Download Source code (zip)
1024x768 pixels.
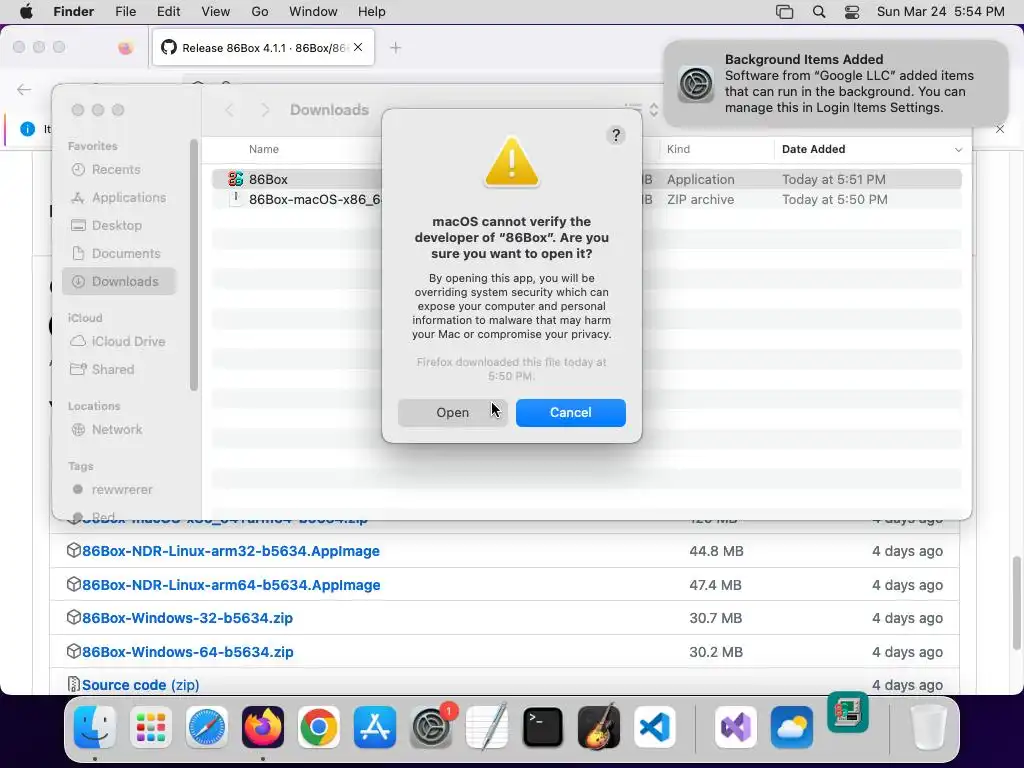(140, 685)
